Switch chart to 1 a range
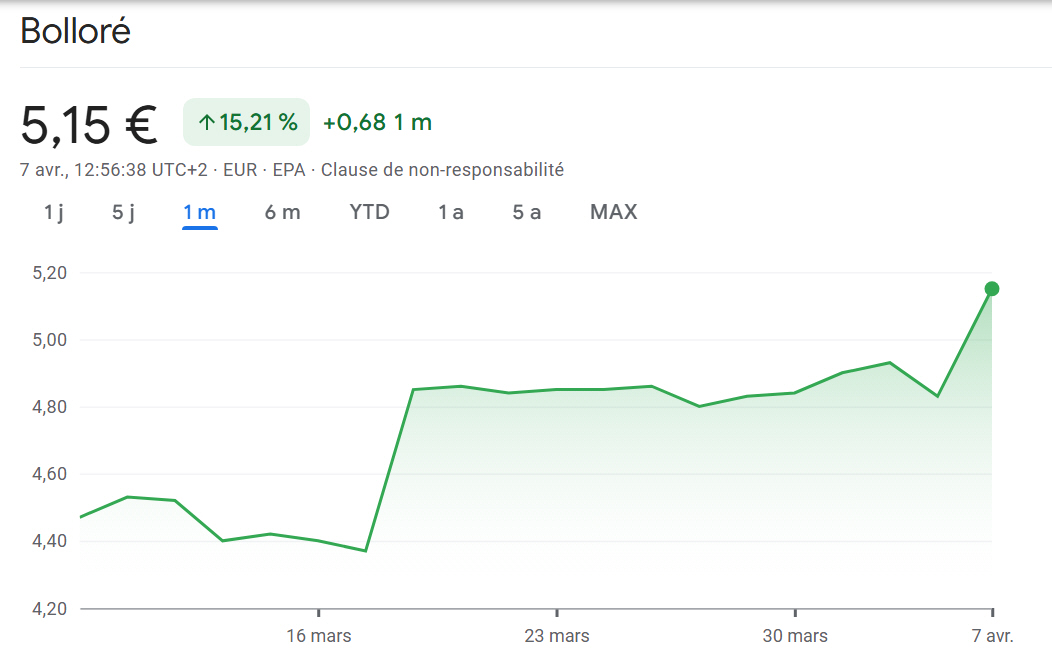The image size is (1052, 671). 451,212
